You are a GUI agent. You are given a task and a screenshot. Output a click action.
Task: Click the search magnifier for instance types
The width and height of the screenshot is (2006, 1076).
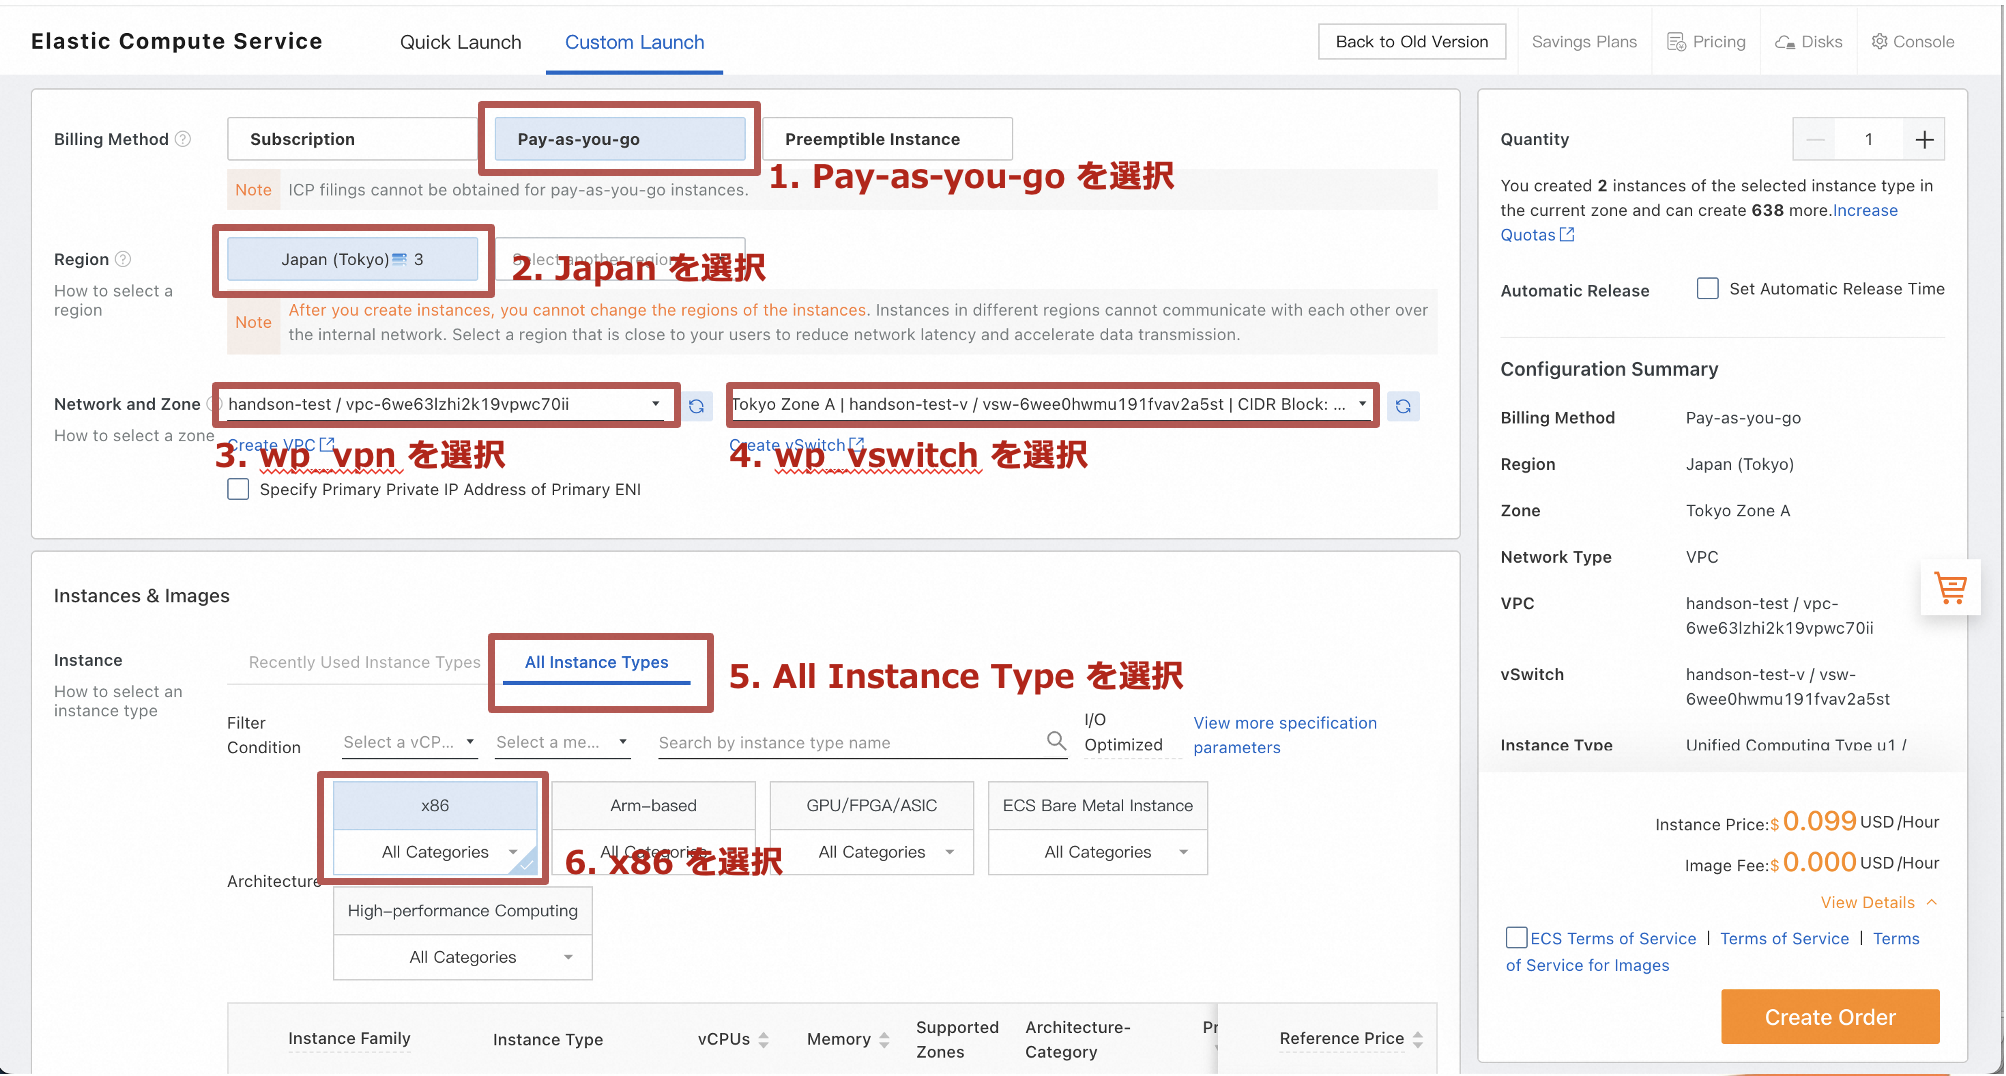[1056, 741]
